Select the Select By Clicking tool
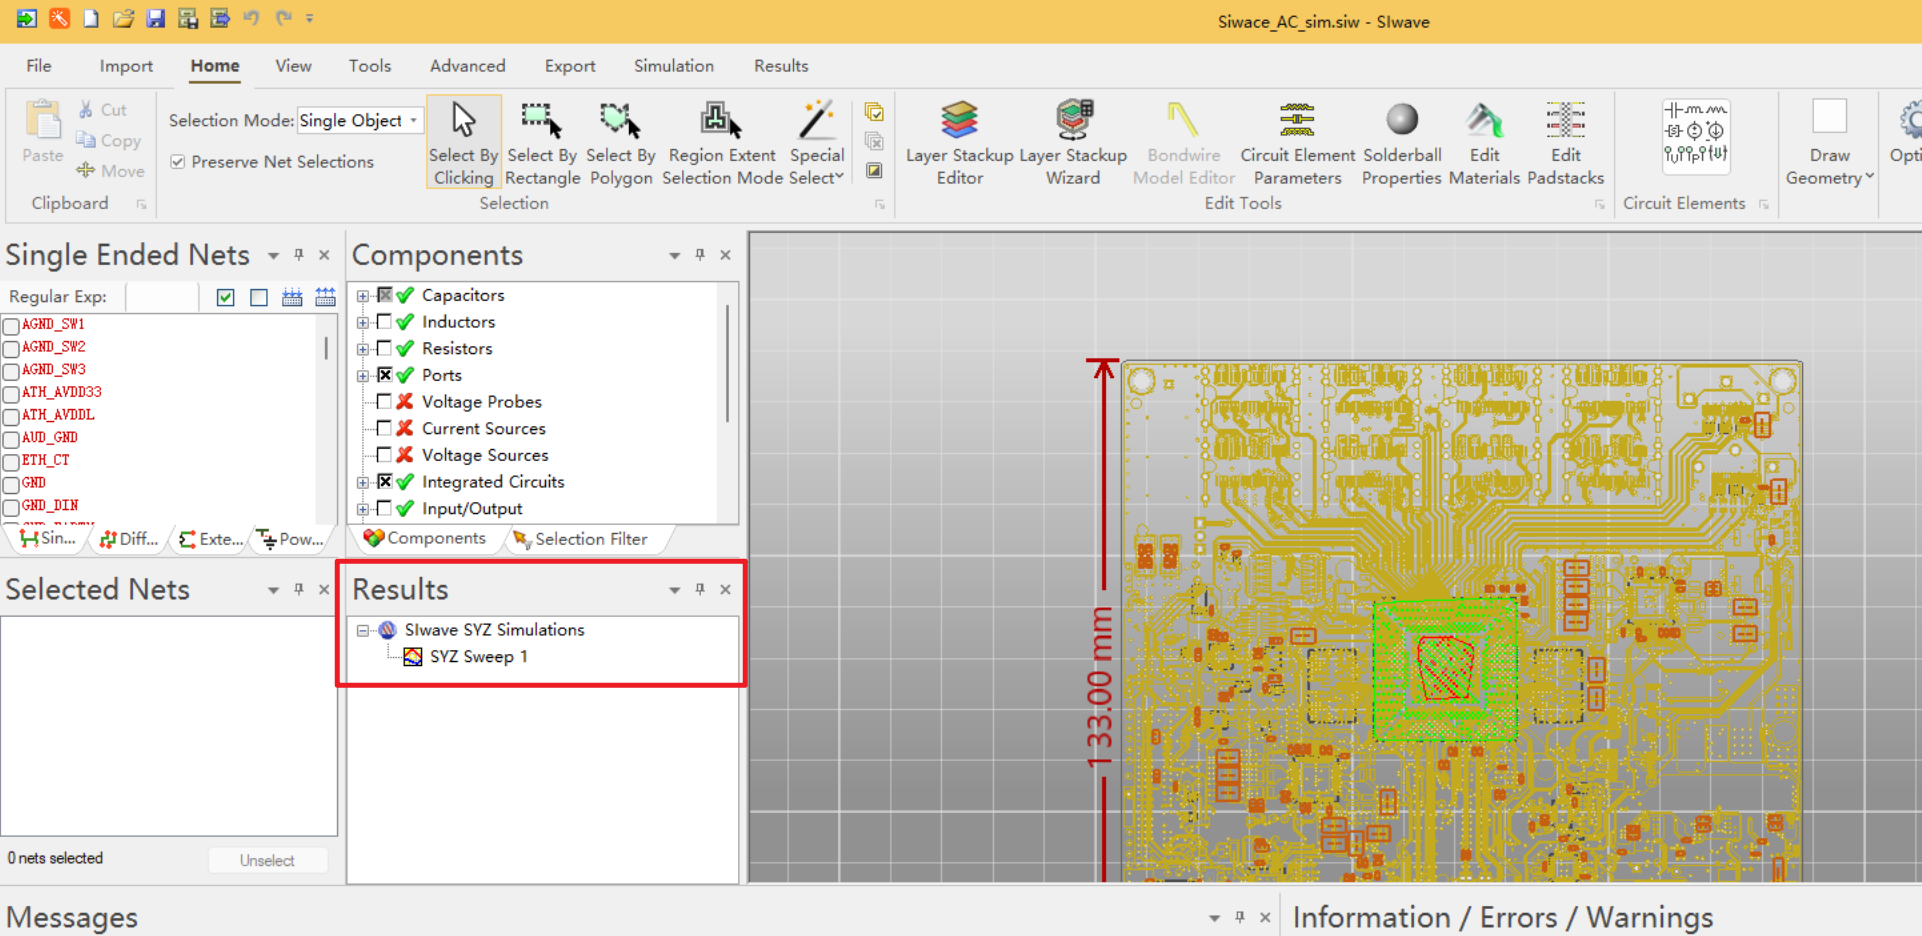Image resolution: width=1922 pixels, height=936 pixels. point(463,142)
